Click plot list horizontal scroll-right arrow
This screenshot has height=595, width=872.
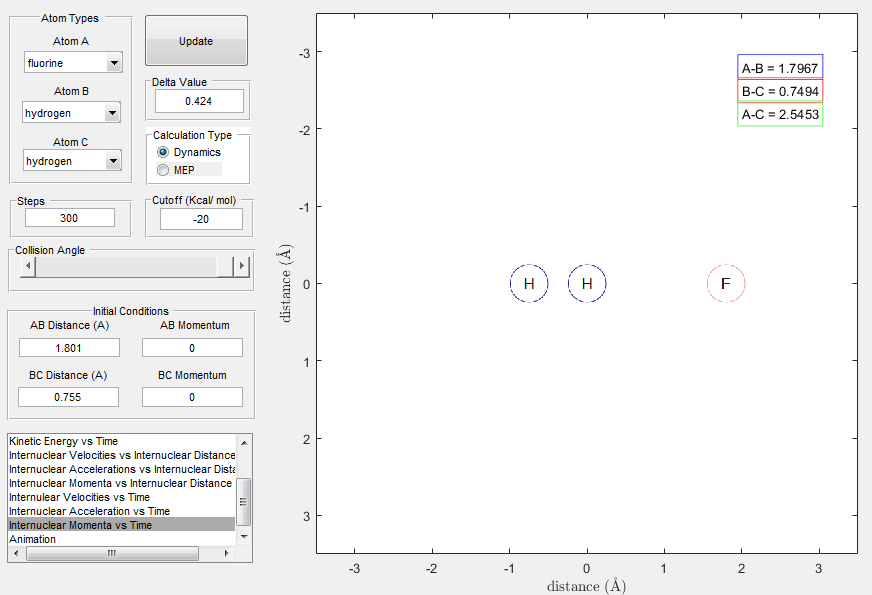coord(226,553)
